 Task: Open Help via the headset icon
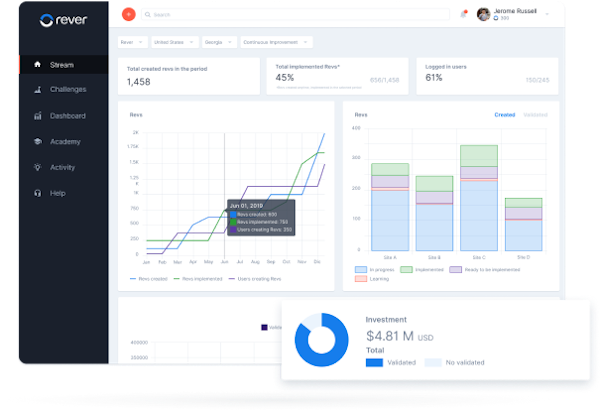(37, 193)
